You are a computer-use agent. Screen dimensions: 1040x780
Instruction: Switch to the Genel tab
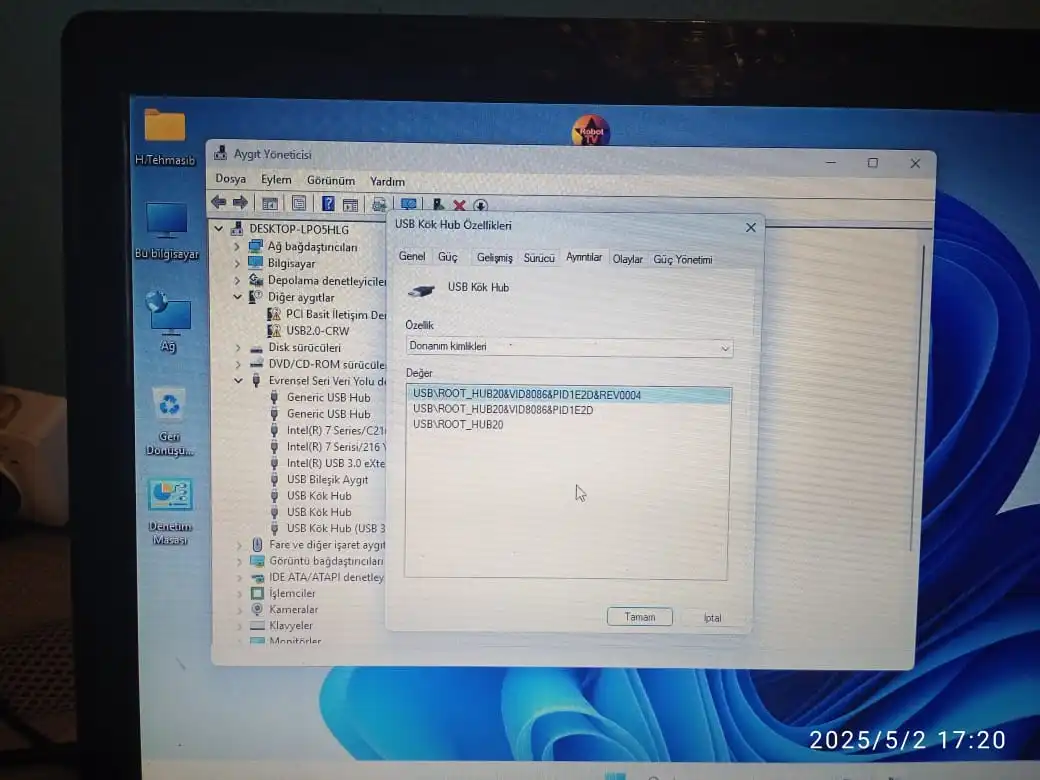tap(412, 256)
